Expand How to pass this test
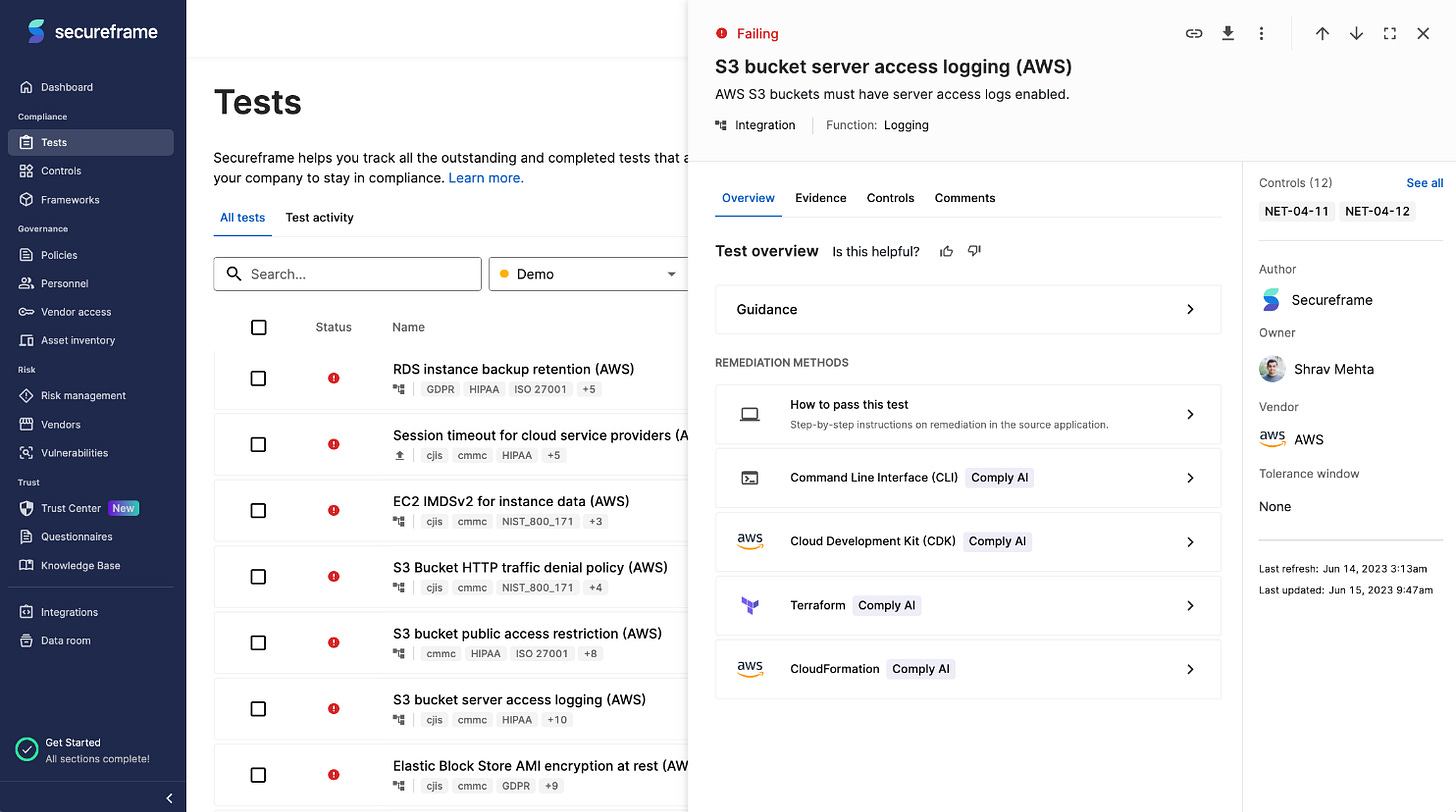The width and height of the screenshot is (1456, 812). (x=968, y=414)
